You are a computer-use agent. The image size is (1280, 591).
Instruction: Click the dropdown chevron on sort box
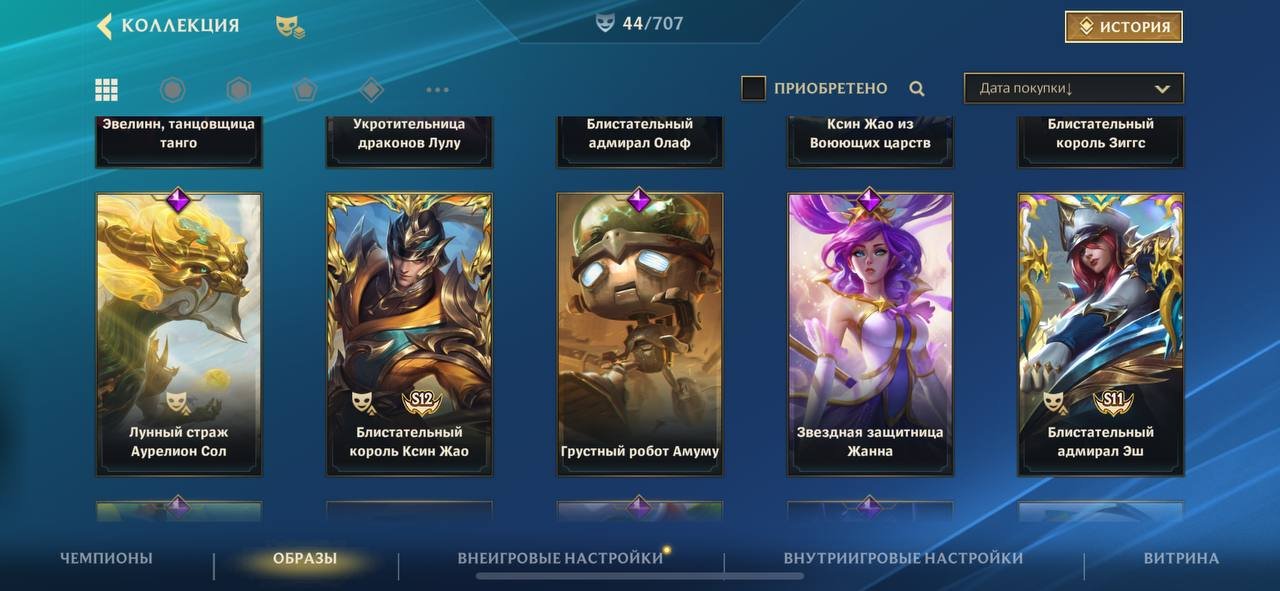pyautogui.click(x=1162, y=89)
